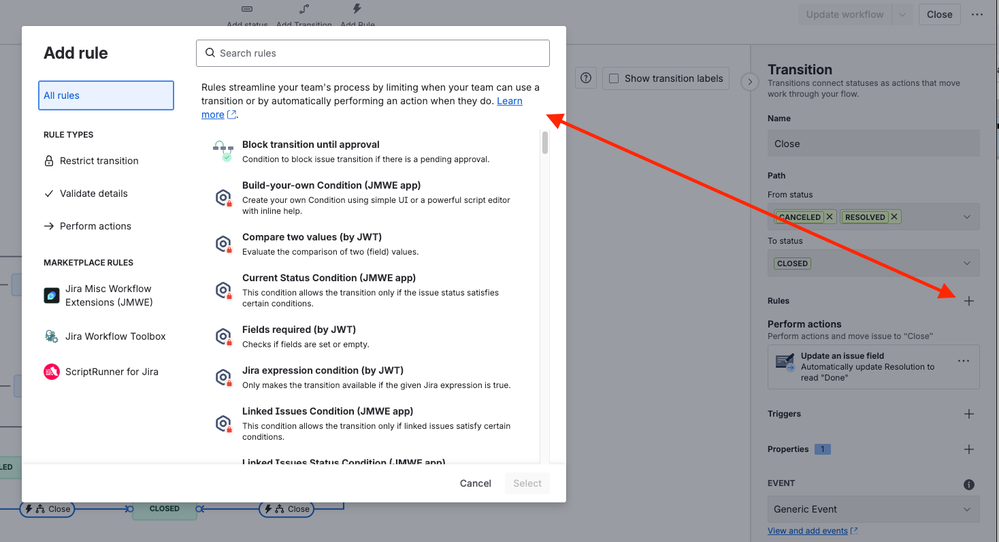Open the EVENT info icon
The width and height of the screenshot is (999, 542).
pos(968,485)
